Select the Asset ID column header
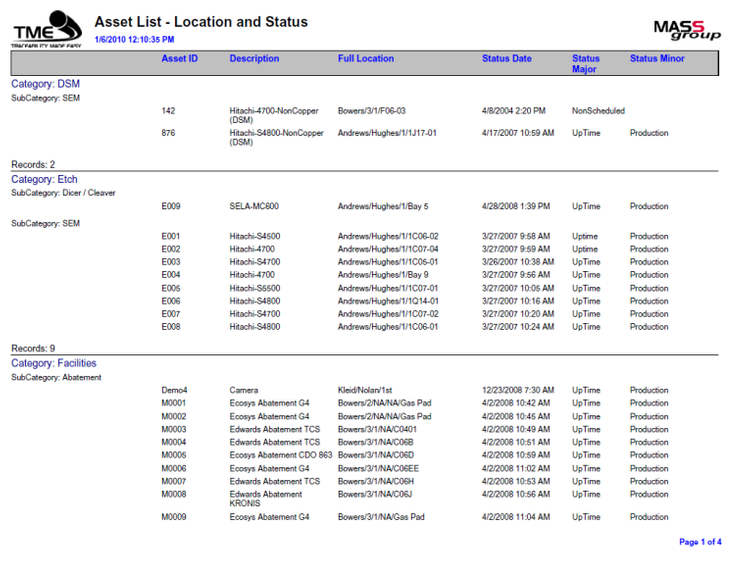750x565 pixels. point(179,58)
